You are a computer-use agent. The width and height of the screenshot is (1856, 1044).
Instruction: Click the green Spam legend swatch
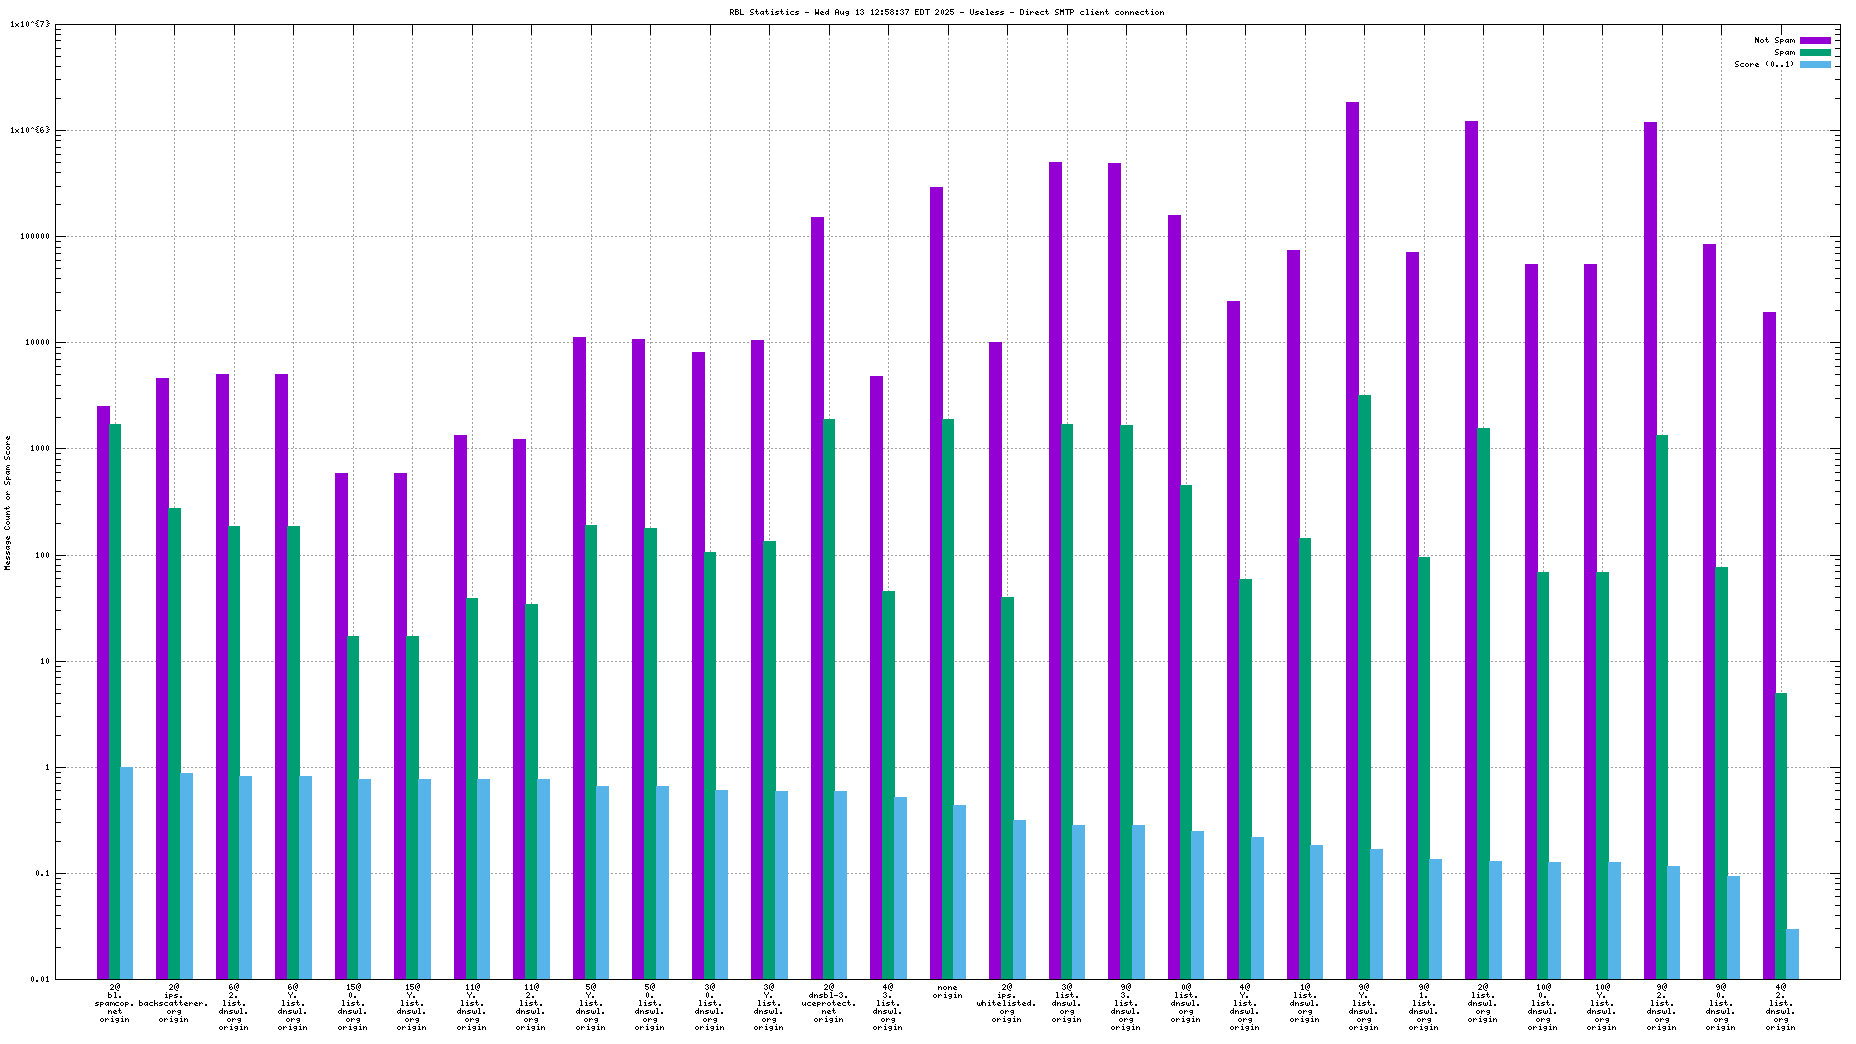tap(1815, 52)
